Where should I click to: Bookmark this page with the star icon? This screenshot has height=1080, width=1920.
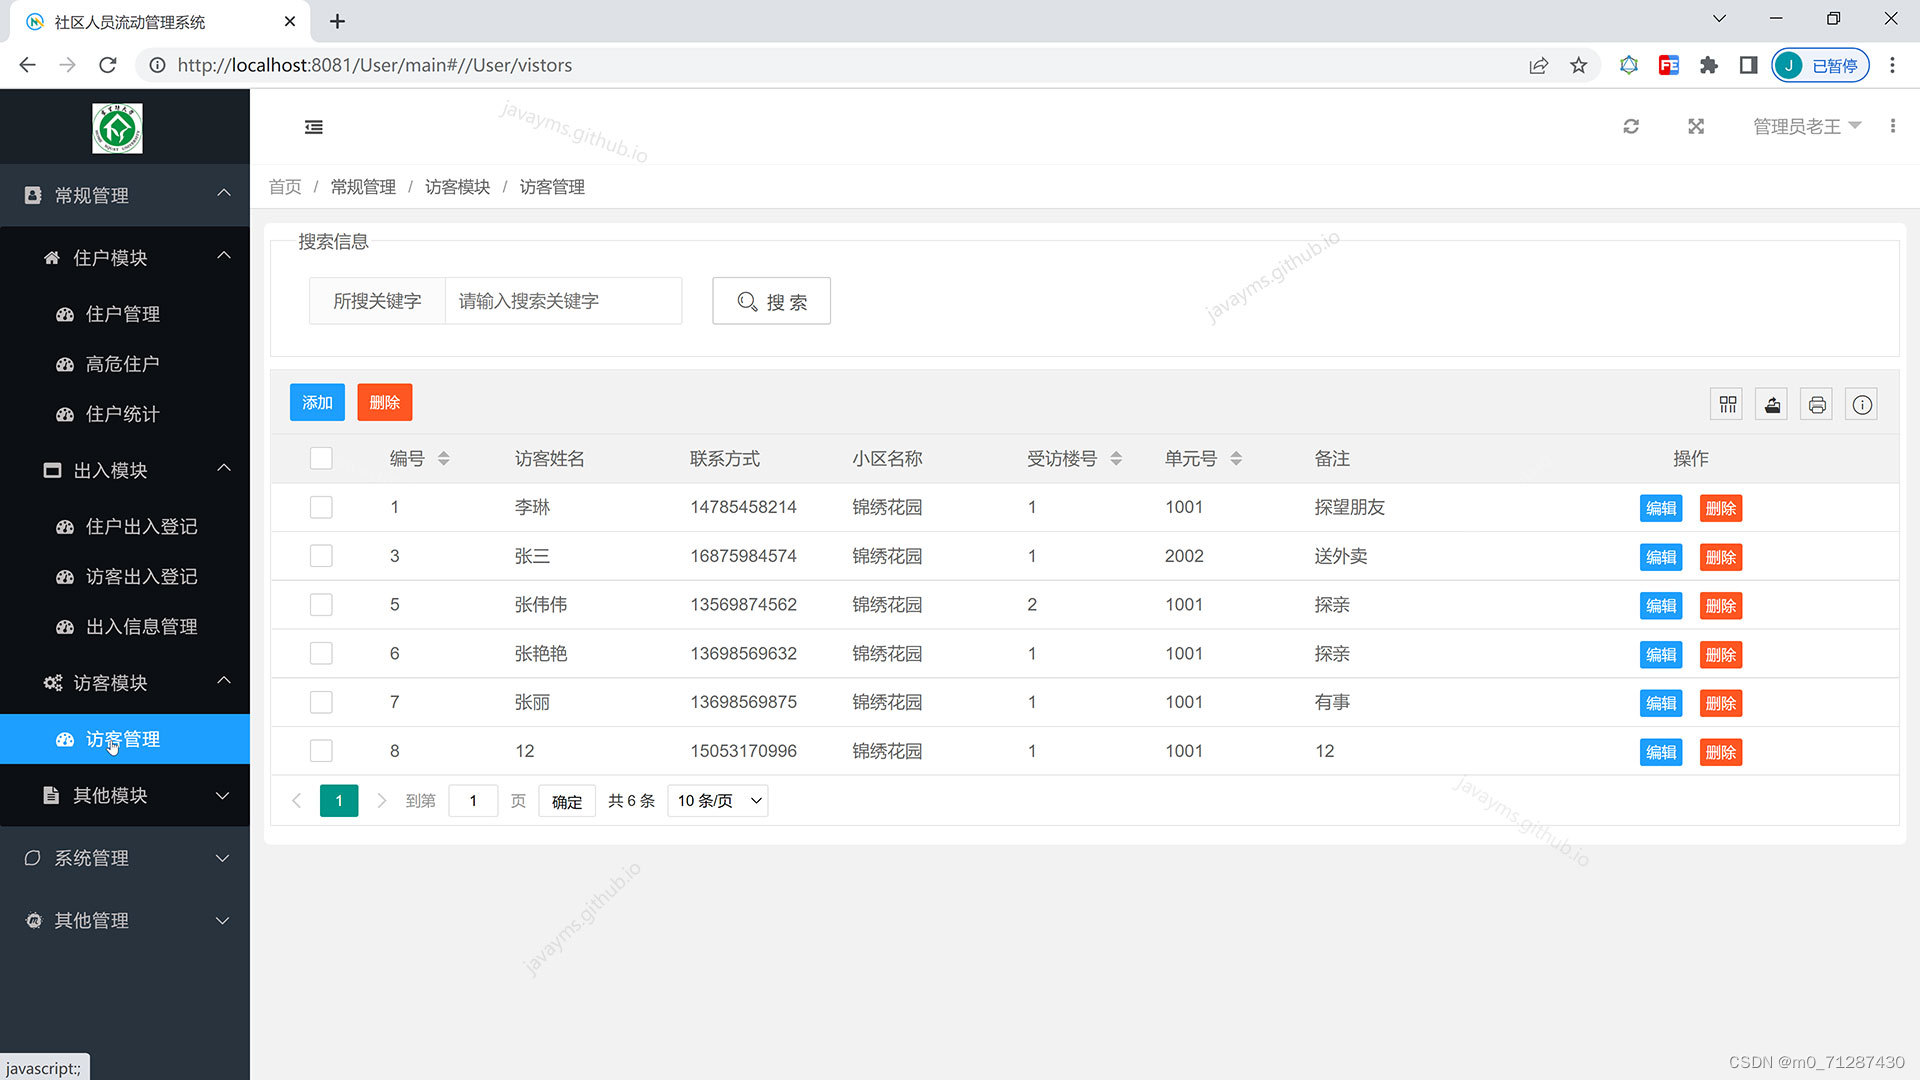click(1578, 66)
